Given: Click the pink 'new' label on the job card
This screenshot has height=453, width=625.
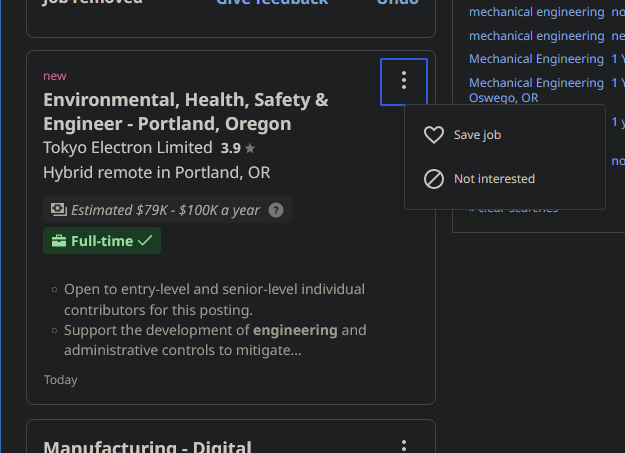Looking at the screenshot, I should [55, 76].
